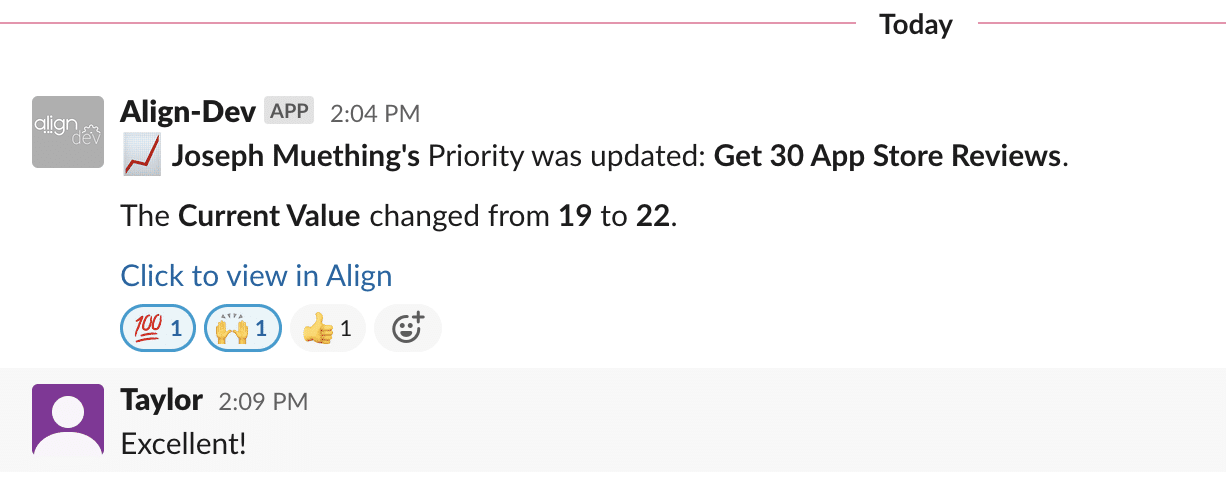Click Joseph Muething's name in message

(x=295, y=157)
